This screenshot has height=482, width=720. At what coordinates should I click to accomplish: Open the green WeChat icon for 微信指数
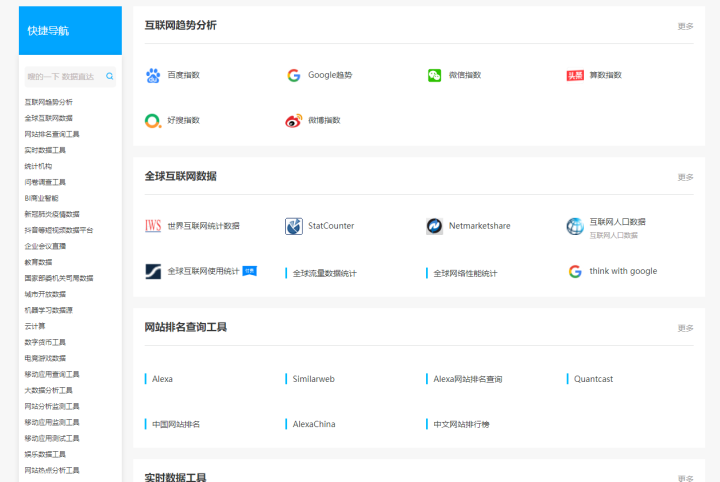tap(434, 75)
